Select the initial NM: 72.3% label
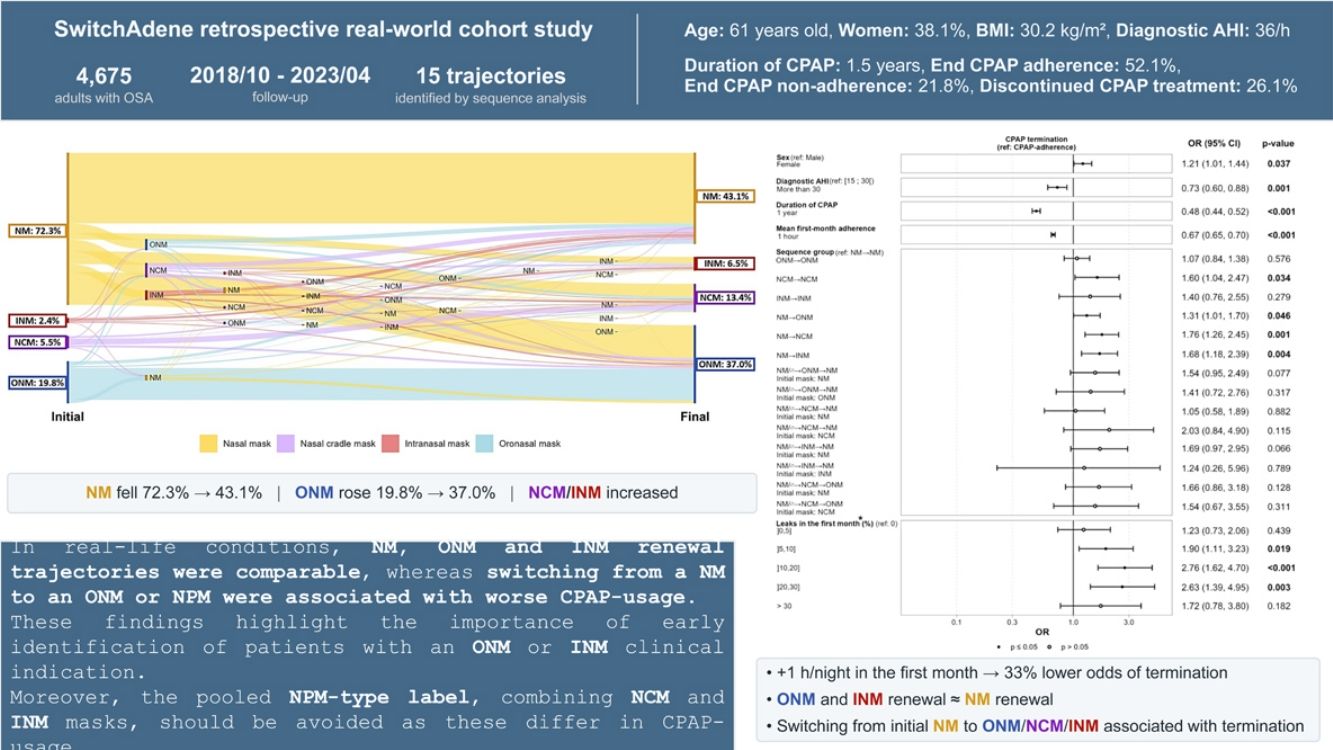1333x750 pixels. point(36,231)
